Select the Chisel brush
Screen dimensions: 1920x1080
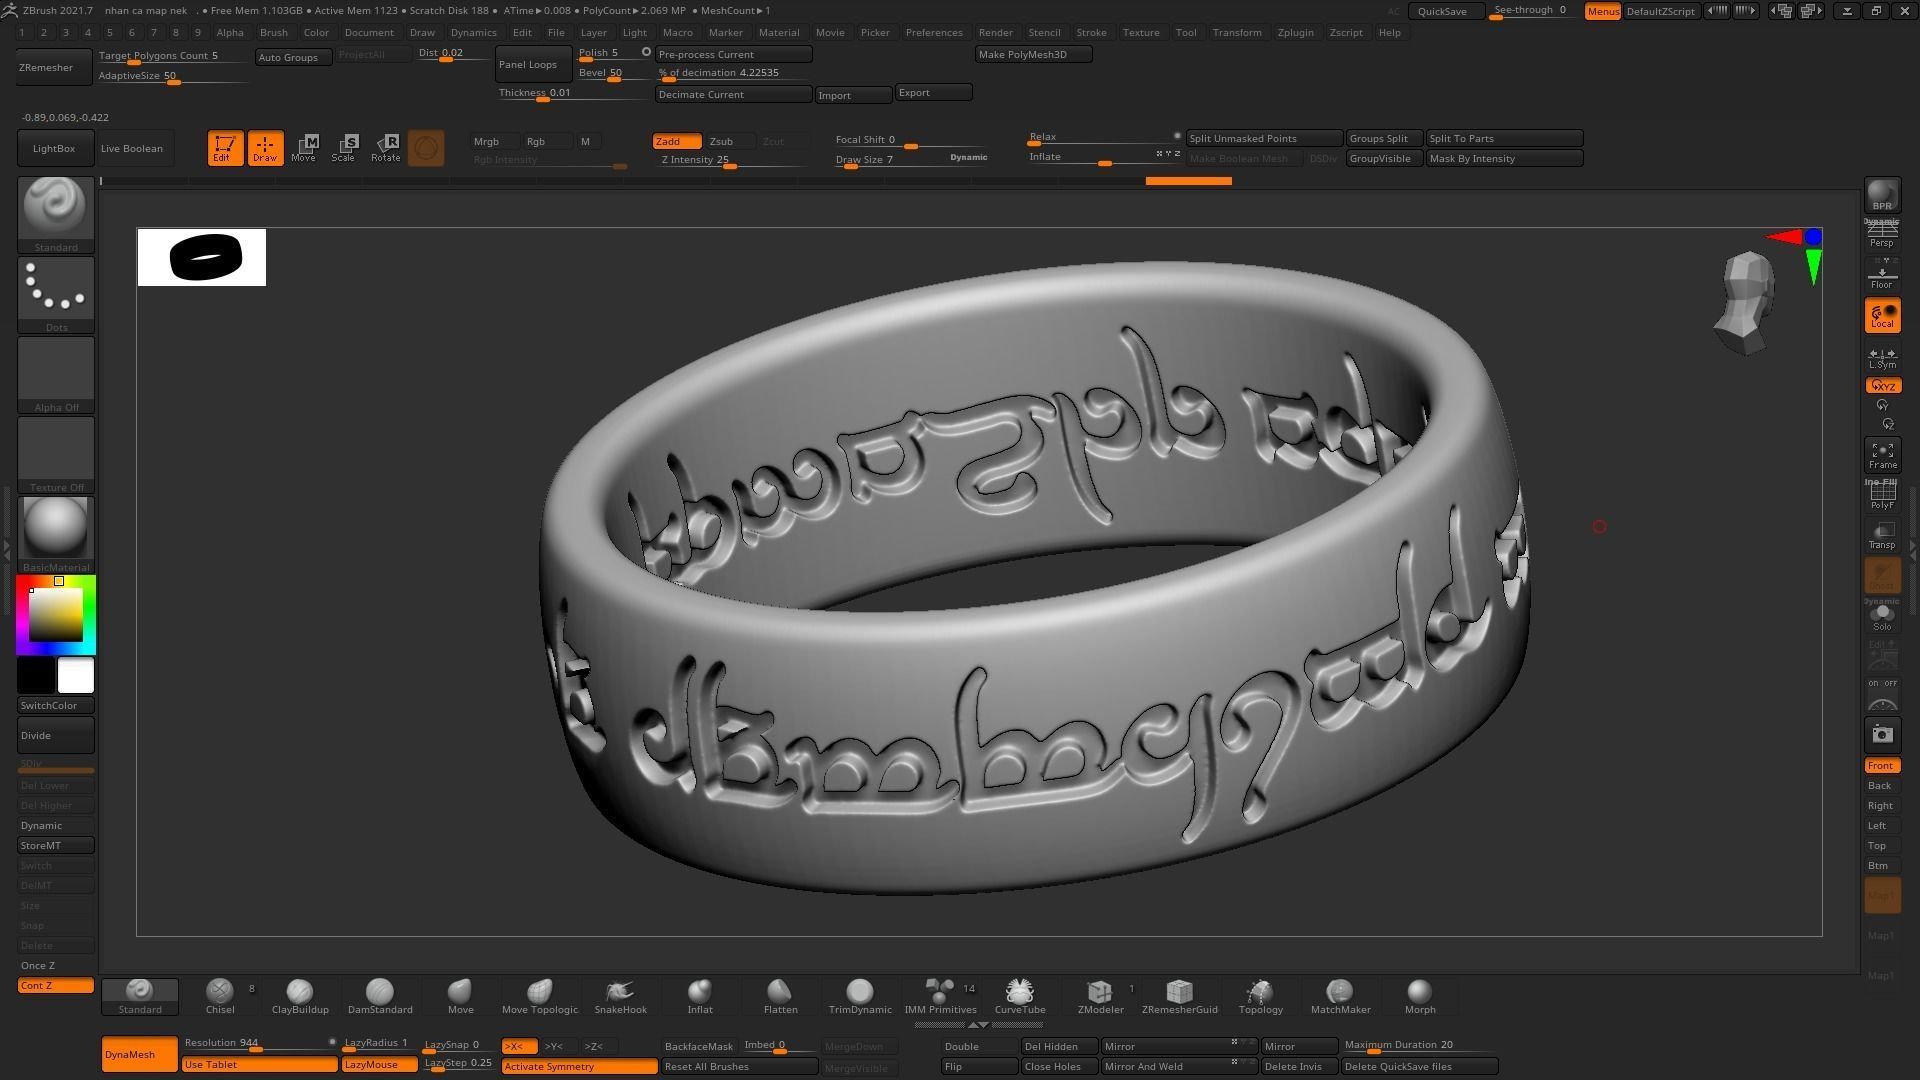point(220,996)
